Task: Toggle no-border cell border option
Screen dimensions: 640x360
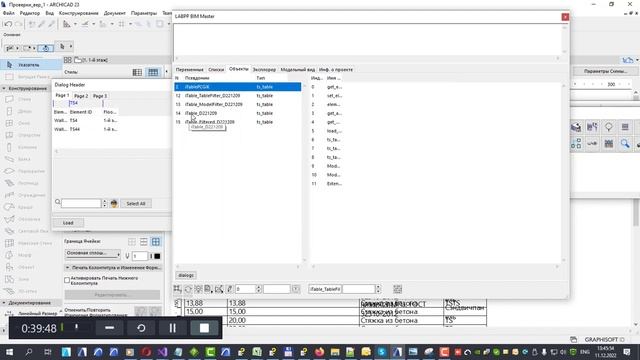Action: click(132, 242)
